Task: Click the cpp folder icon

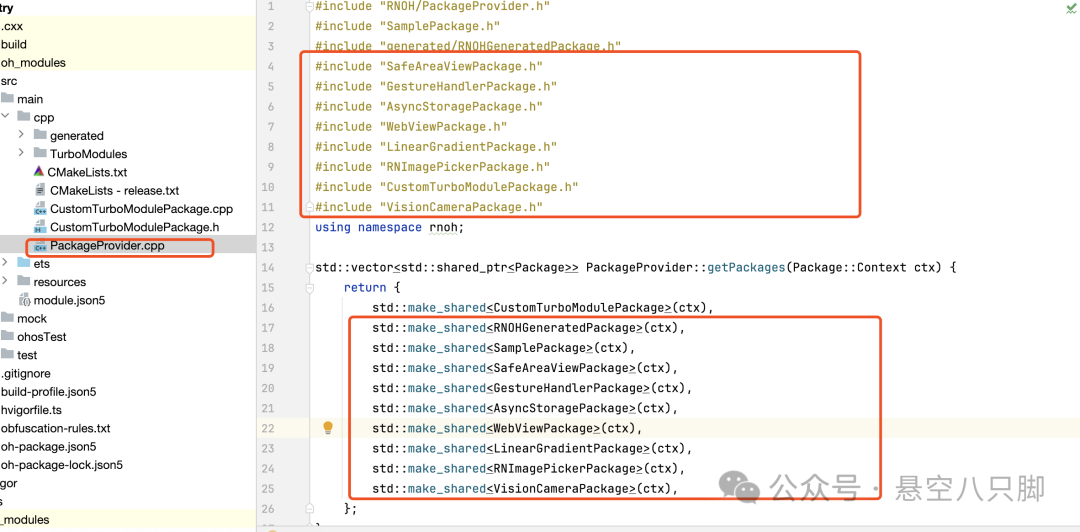Action: point(23,116)
